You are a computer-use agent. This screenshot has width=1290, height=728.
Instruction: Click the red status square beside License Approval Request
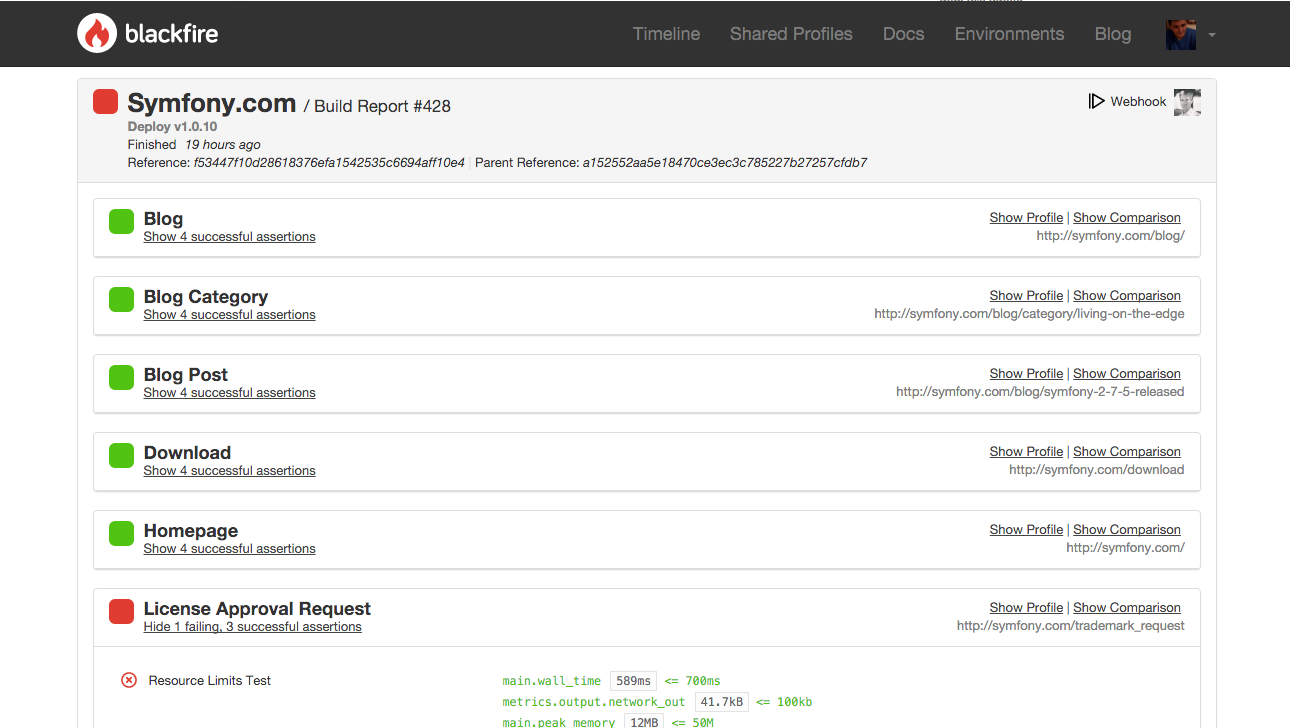coord(121,611)
